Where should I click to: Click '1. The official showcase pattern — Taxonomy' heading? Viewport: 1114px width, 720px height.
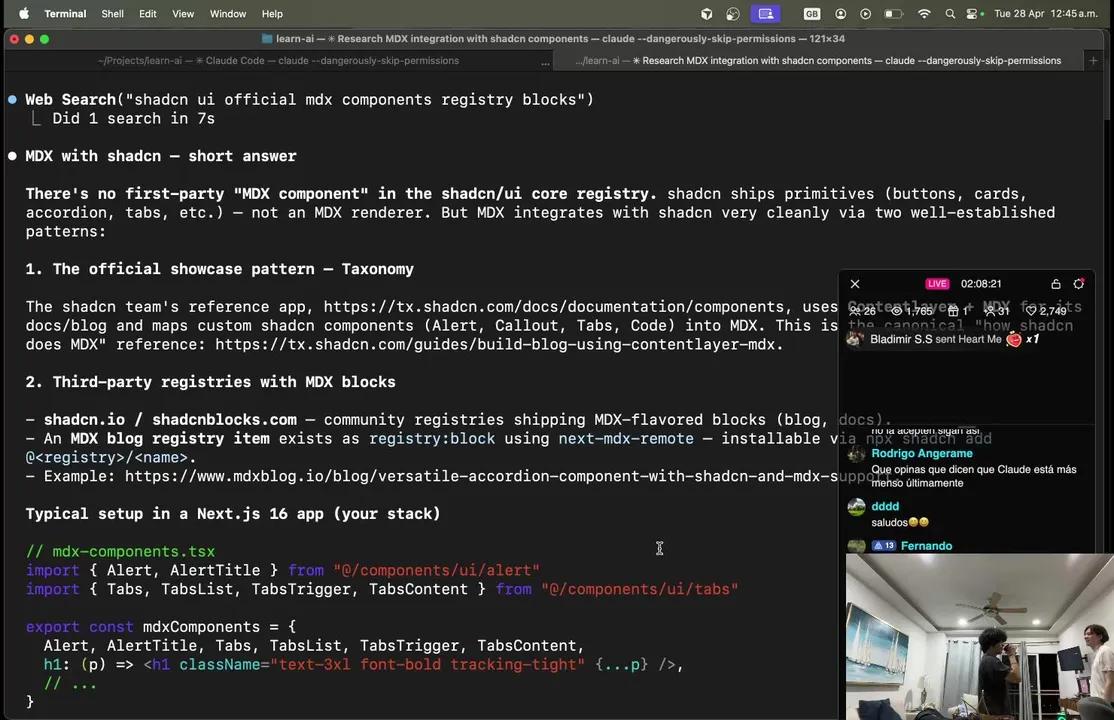pyautogui.click(x=220, y=269)
